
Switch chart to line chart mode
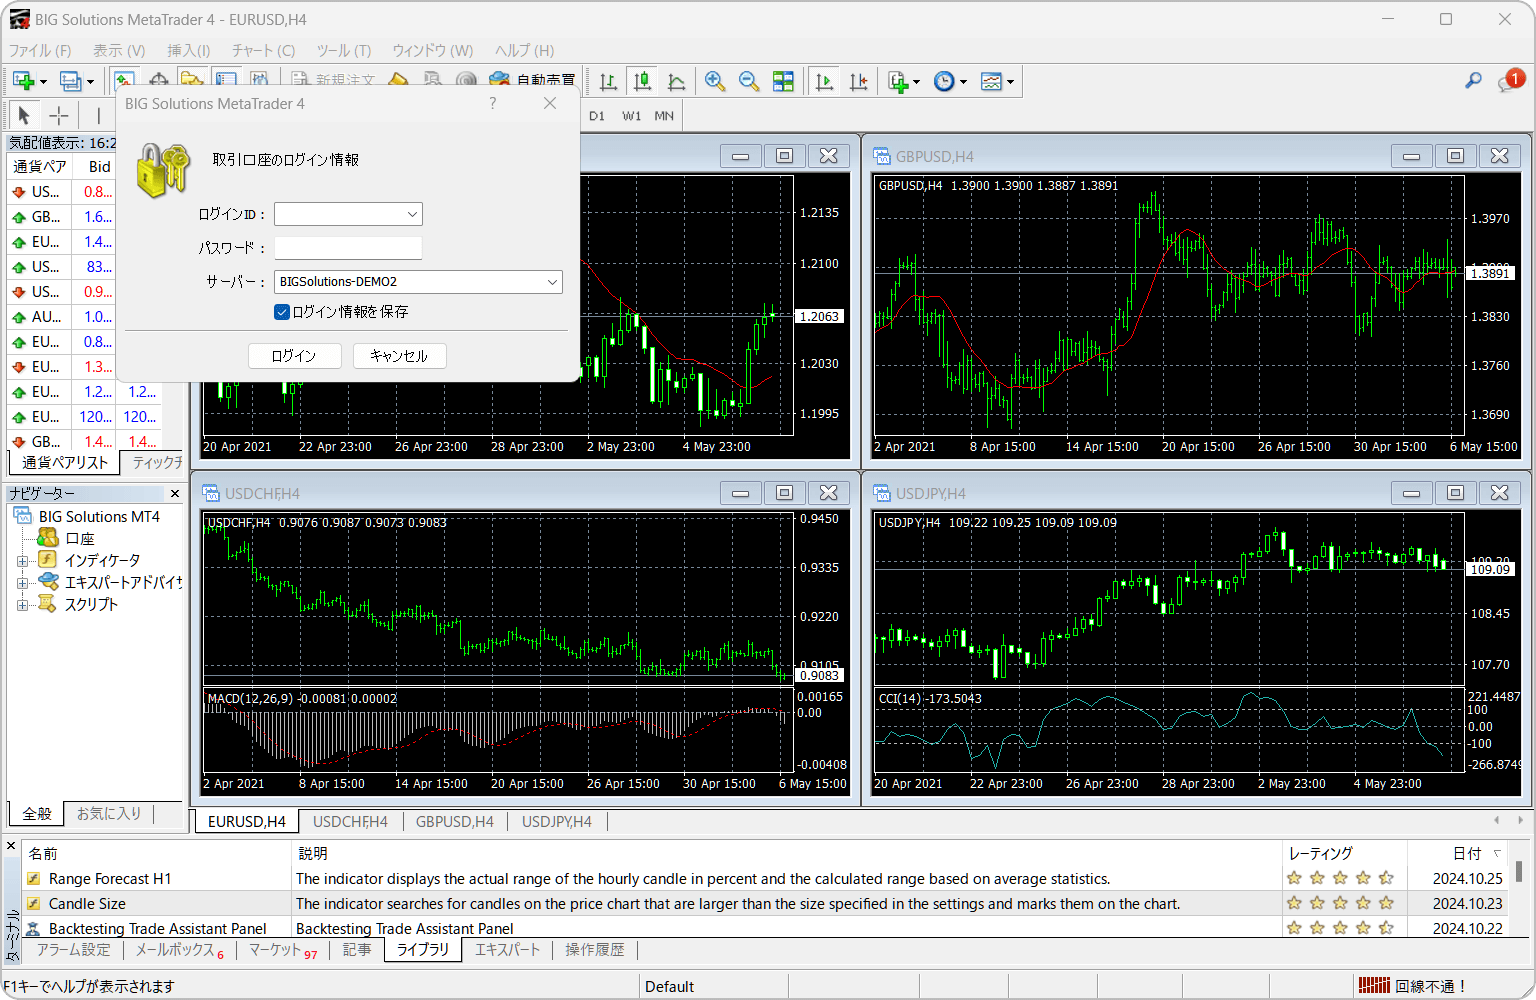point(677,81)
